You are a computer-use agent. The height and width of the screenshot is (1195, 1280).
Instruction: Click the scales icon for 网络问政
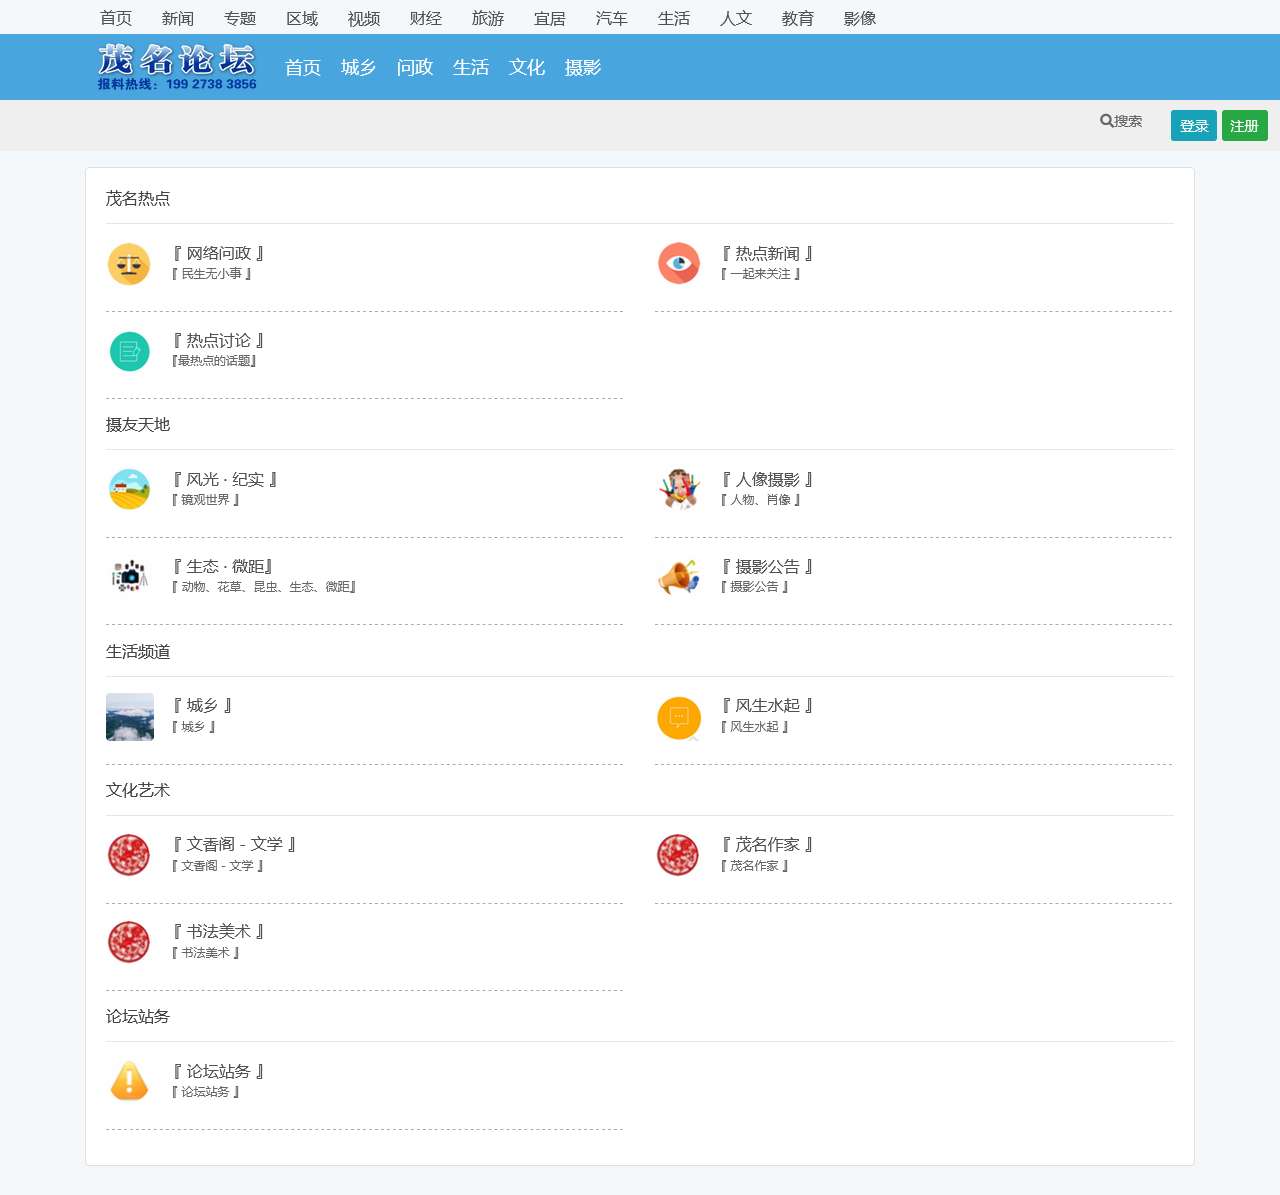tap(129, 264)
